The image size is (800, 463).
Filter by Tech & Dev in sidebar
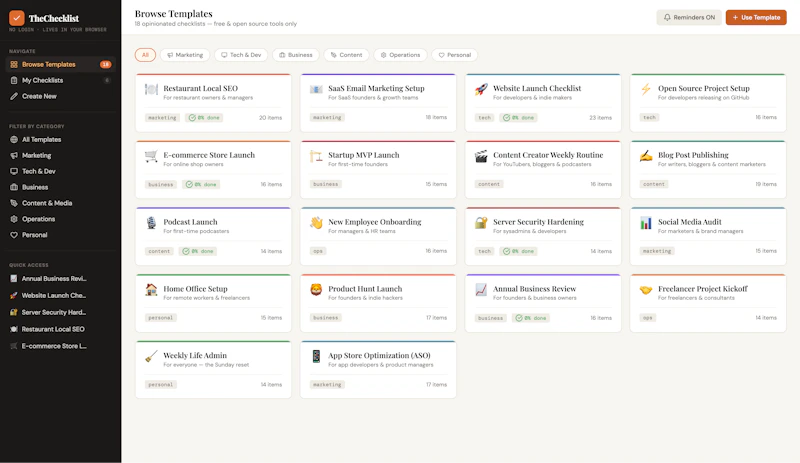click(x=60, y=171)
